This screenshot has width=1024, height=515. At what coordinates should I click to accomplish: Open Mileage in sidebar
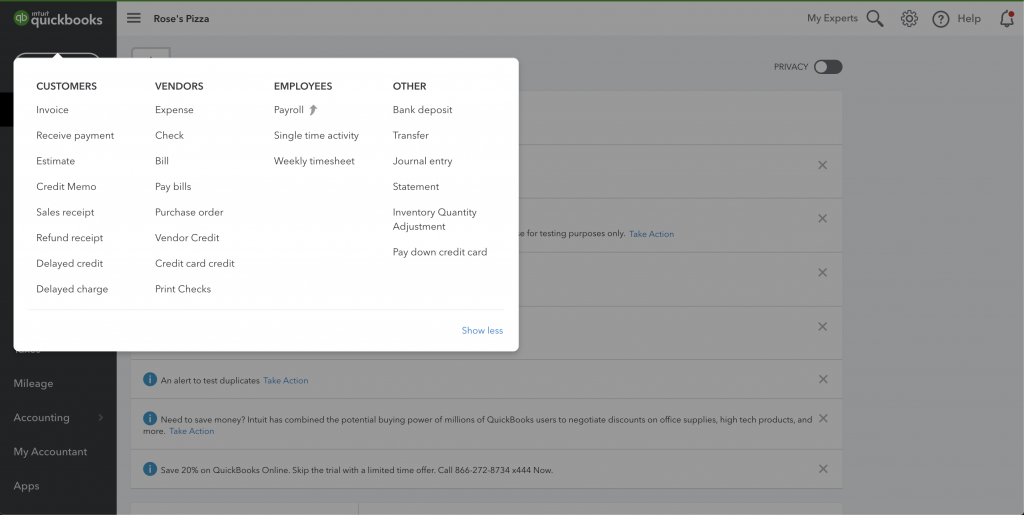(x=33, y=383)
